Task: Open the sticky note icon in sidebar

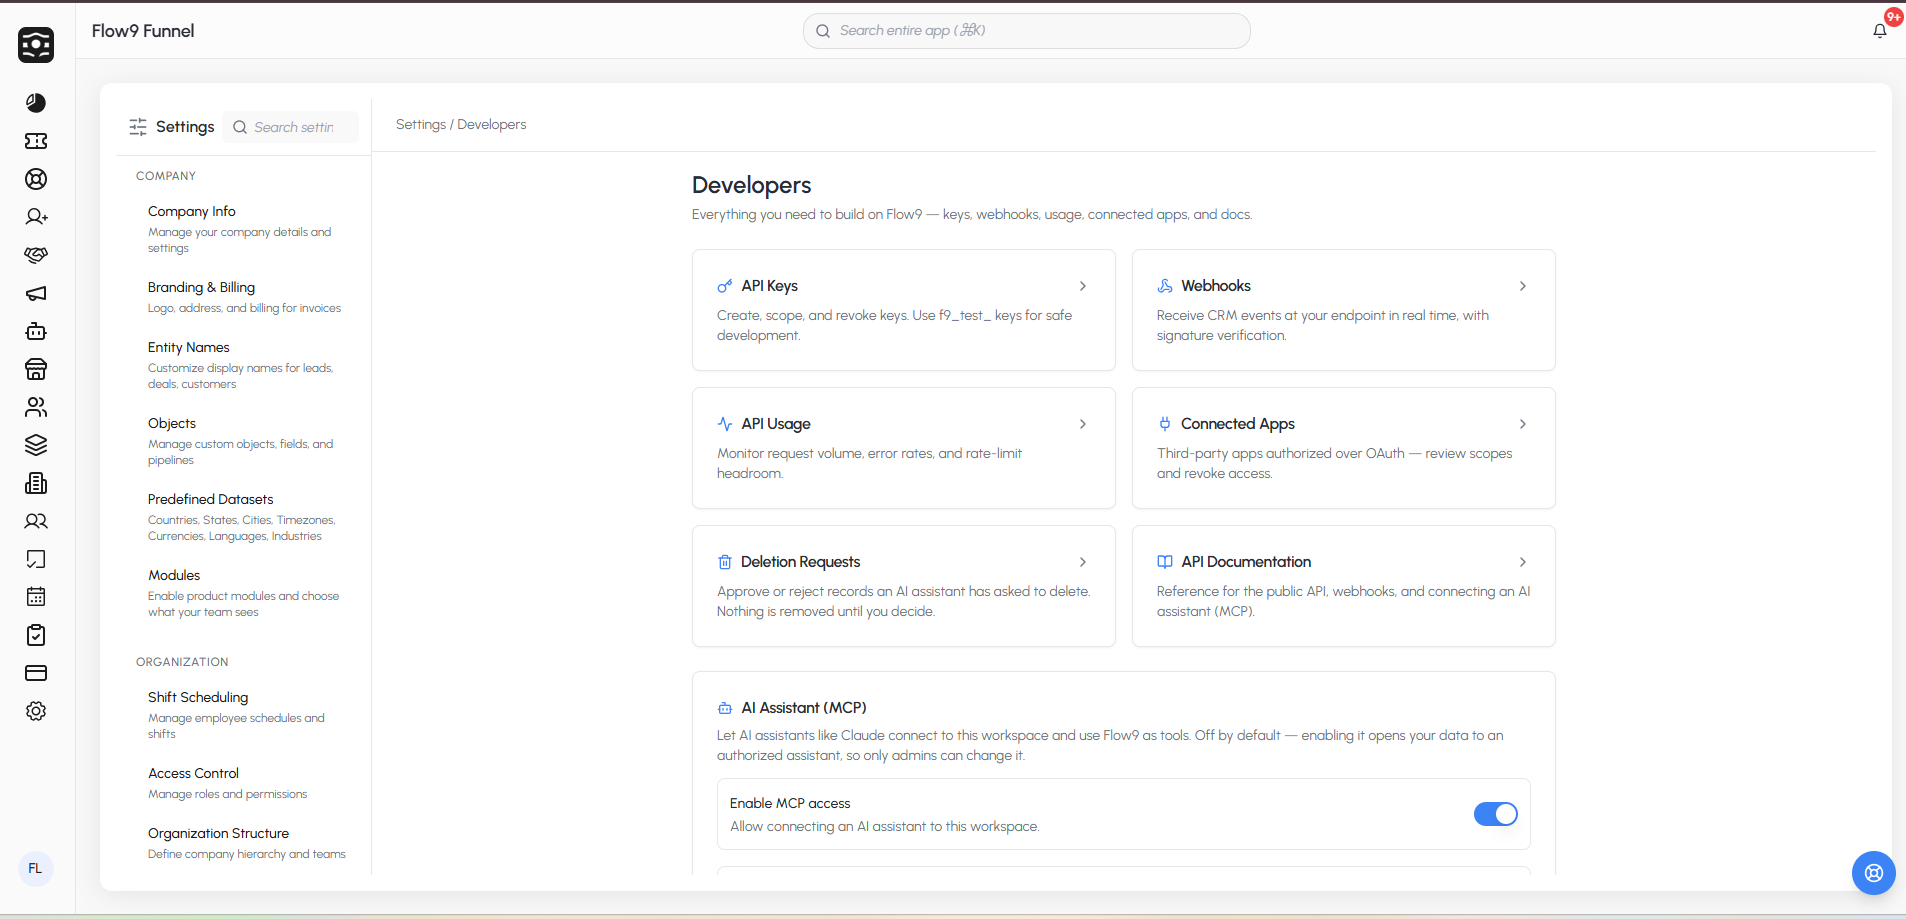Action: click(x=36, y=559)
